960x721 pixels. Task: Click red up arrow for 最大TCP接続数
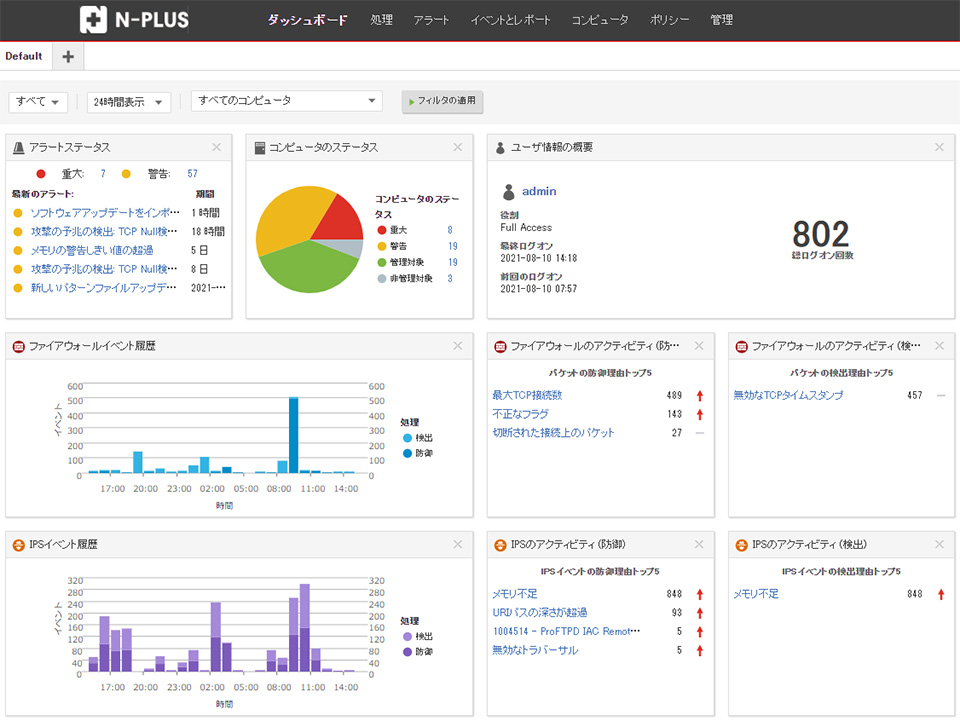(x=700, y=396)
